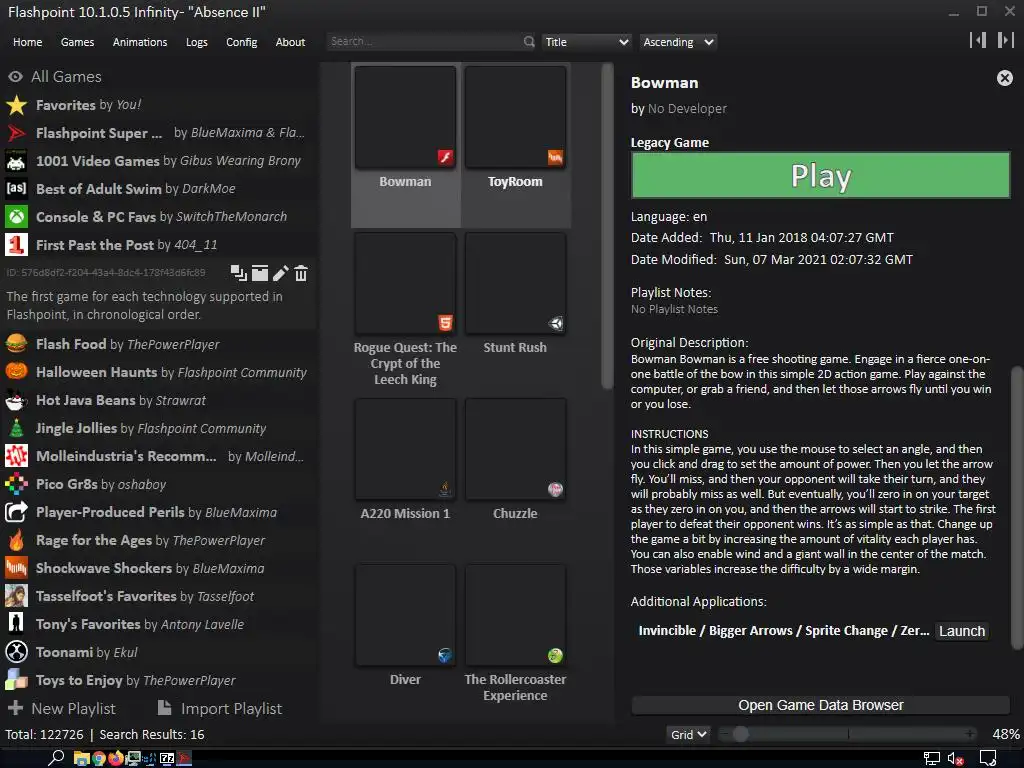
Task: Open the Home tab
Action: (27, 42)
